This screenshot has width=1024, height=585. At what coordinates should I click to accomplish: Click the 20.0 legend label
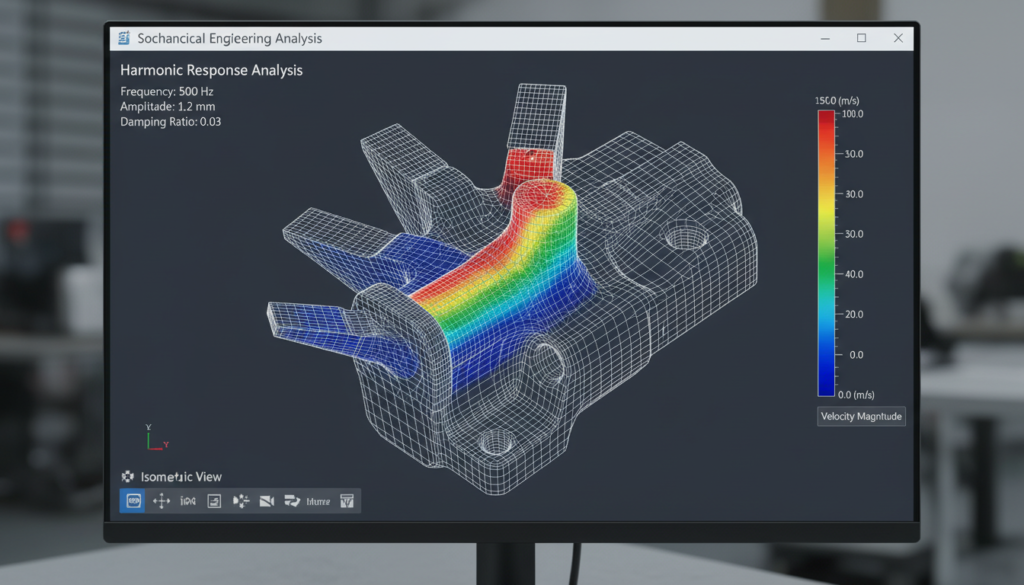pos(854,314)
